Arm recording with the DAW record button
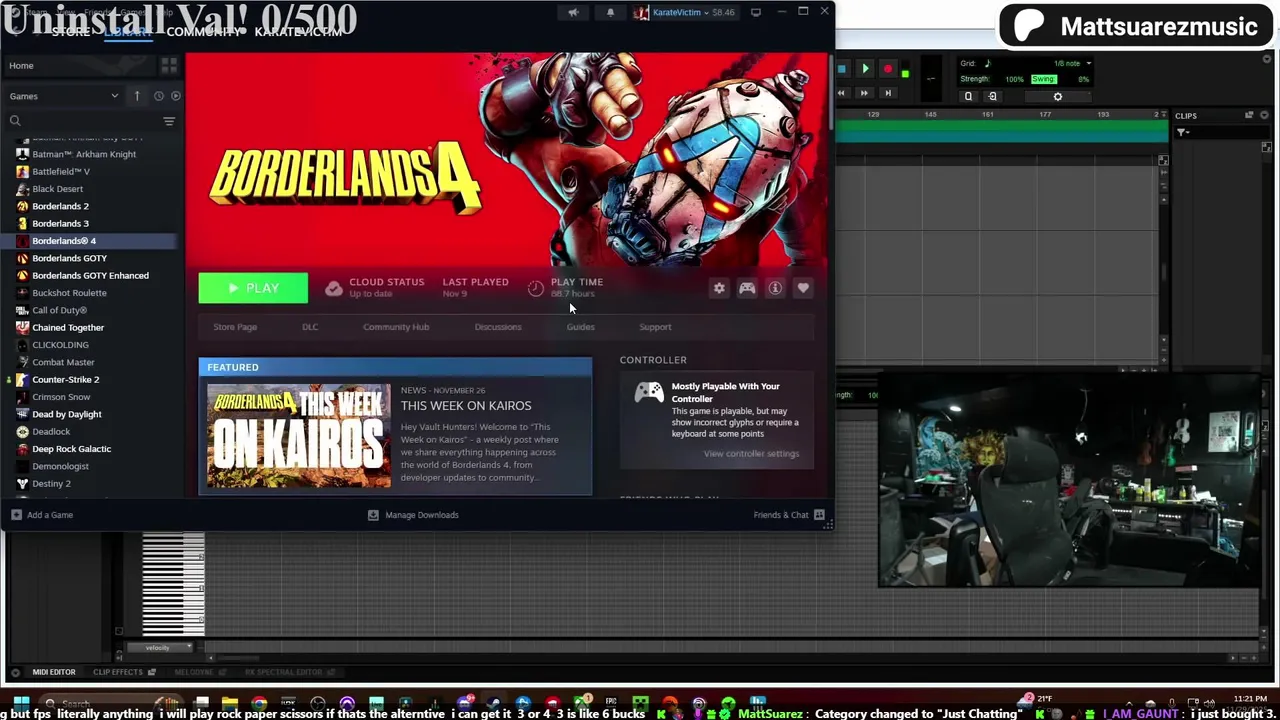This screenshot has height=720, width=1280. [x=887, y=69]
